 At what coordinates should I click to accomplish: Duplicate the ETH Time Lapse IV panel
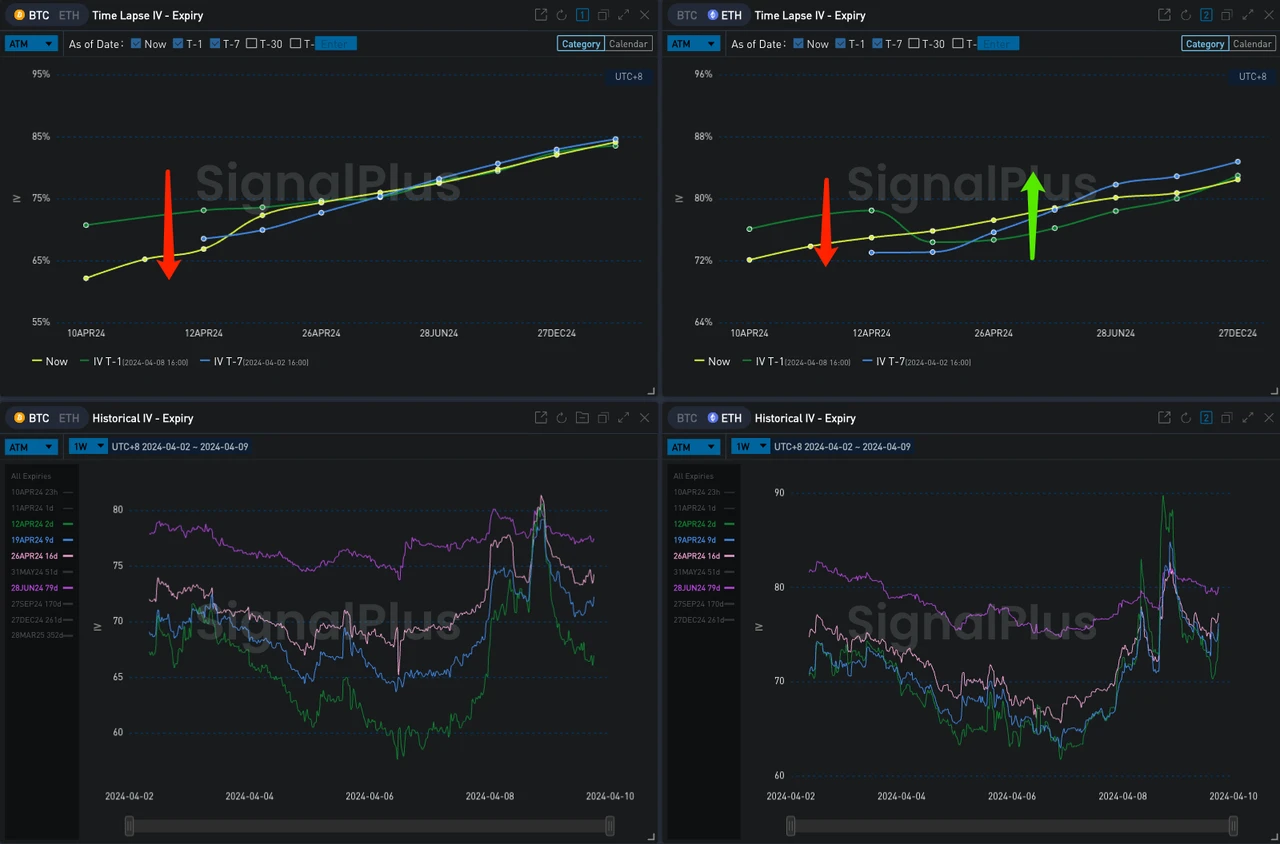pos(1227,15)
